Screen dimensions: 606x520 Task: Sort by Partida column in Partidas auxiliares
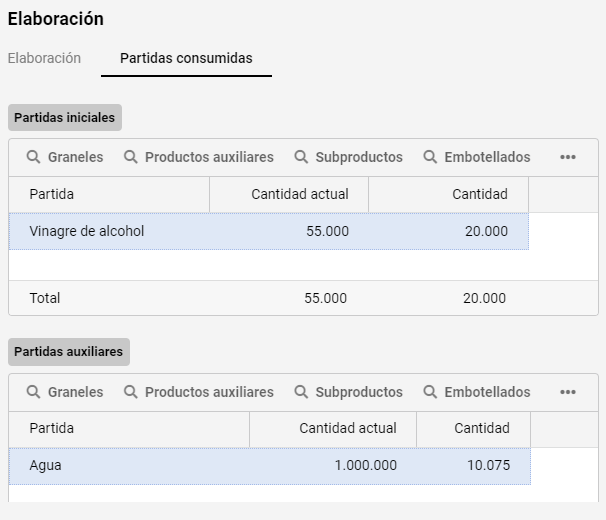point(129,428)
